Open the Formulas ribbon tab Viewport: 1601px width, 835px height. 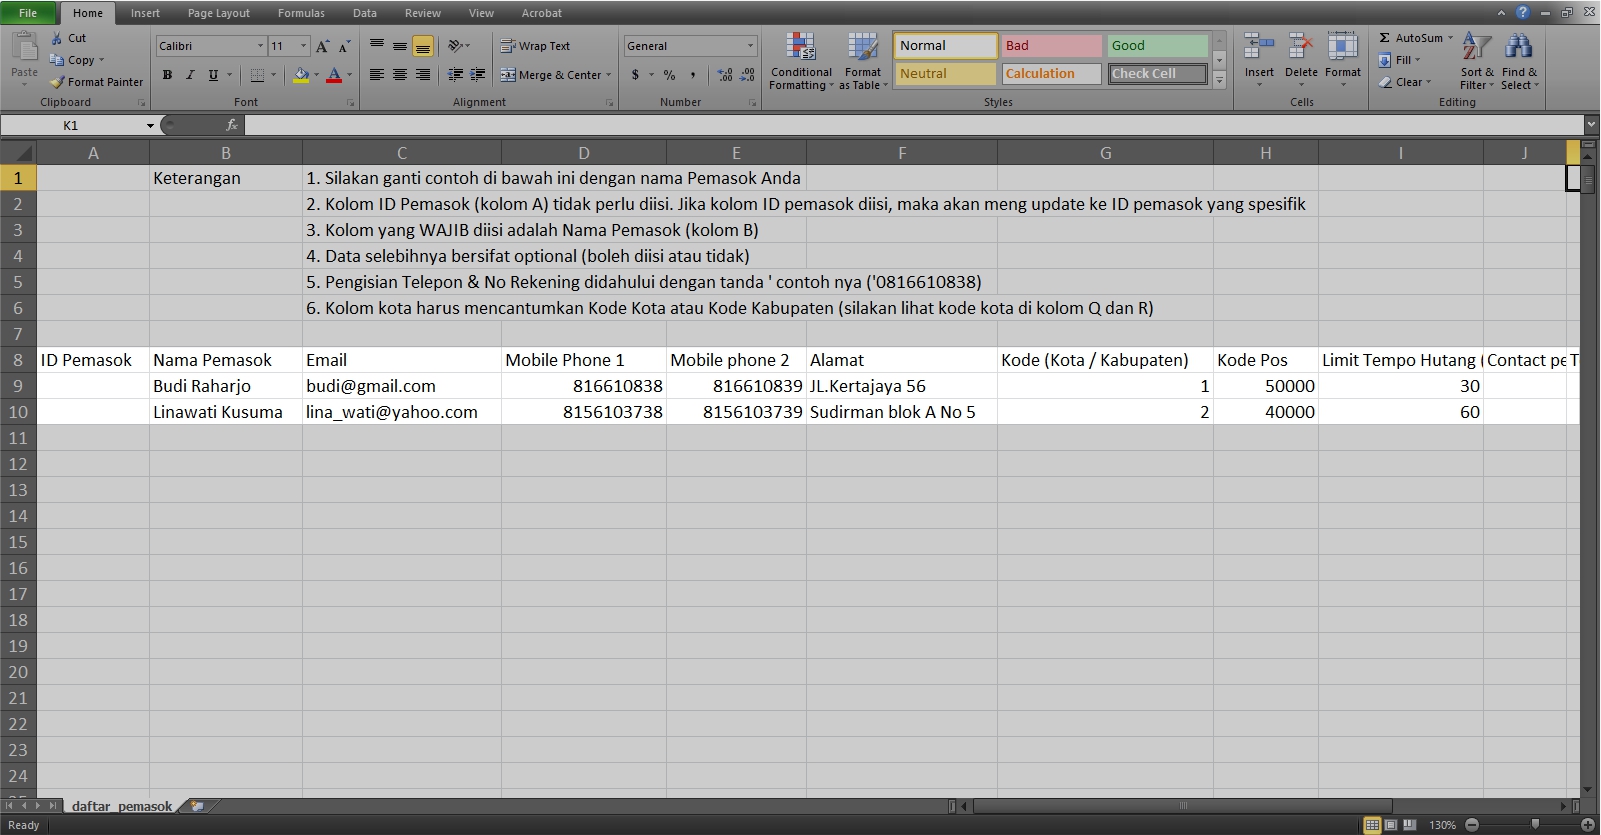(301, 13)
